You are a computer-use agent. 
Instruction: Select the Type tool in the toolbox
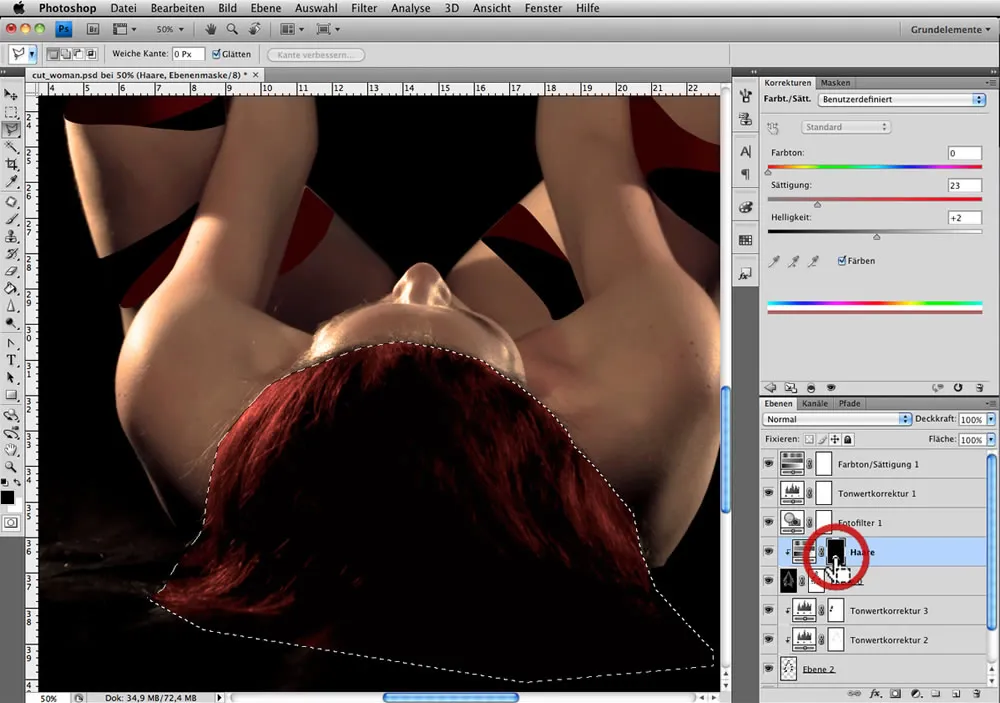pyautogui.click(x=11, y=359)
